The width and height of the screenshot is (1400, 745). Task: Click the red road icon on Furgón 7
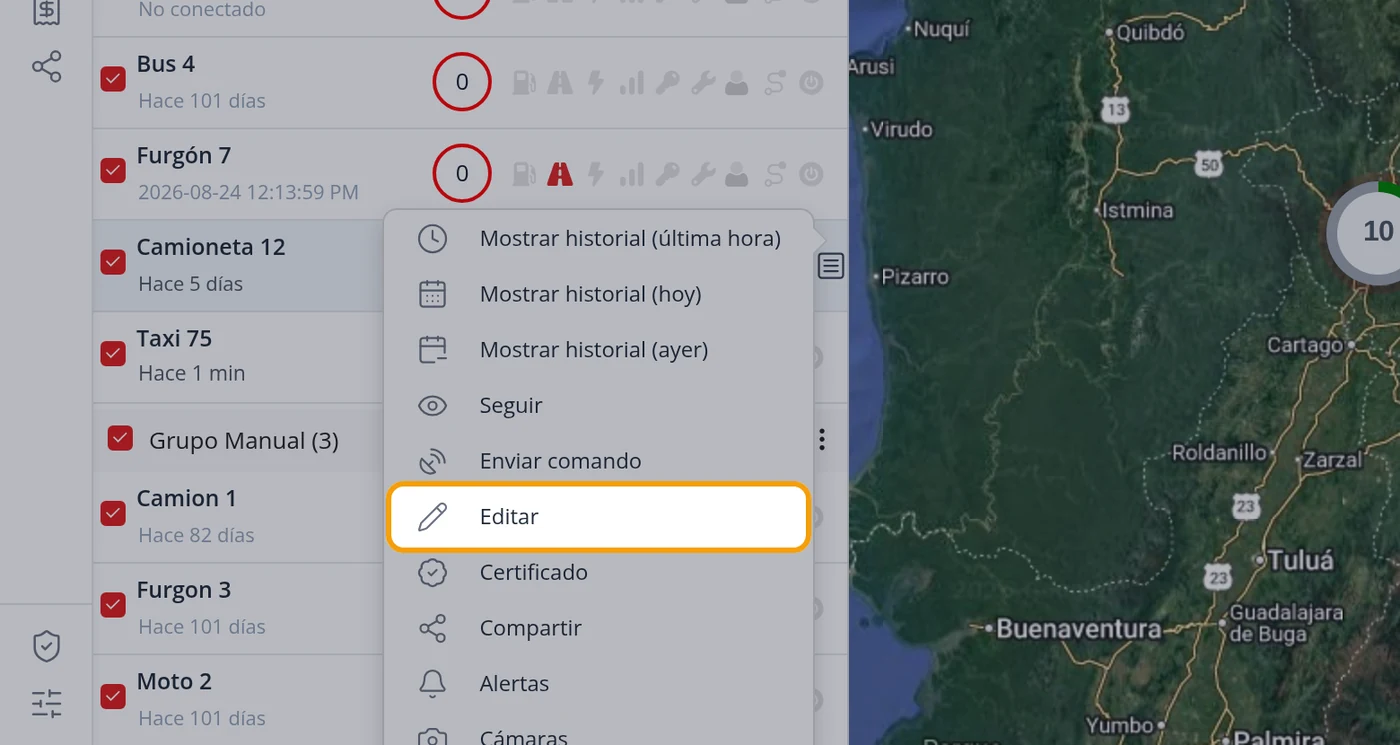(560, 174)
